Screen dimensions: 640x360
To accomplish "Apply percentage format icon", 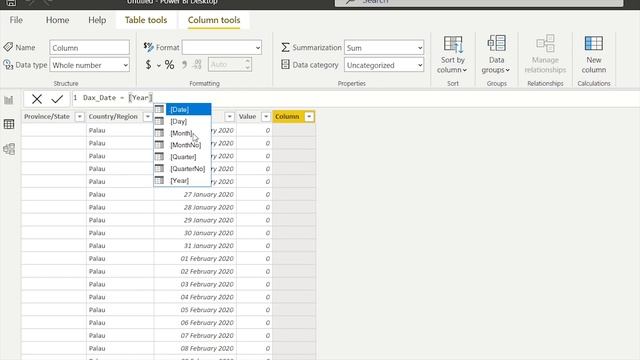I will pos(169,64).
